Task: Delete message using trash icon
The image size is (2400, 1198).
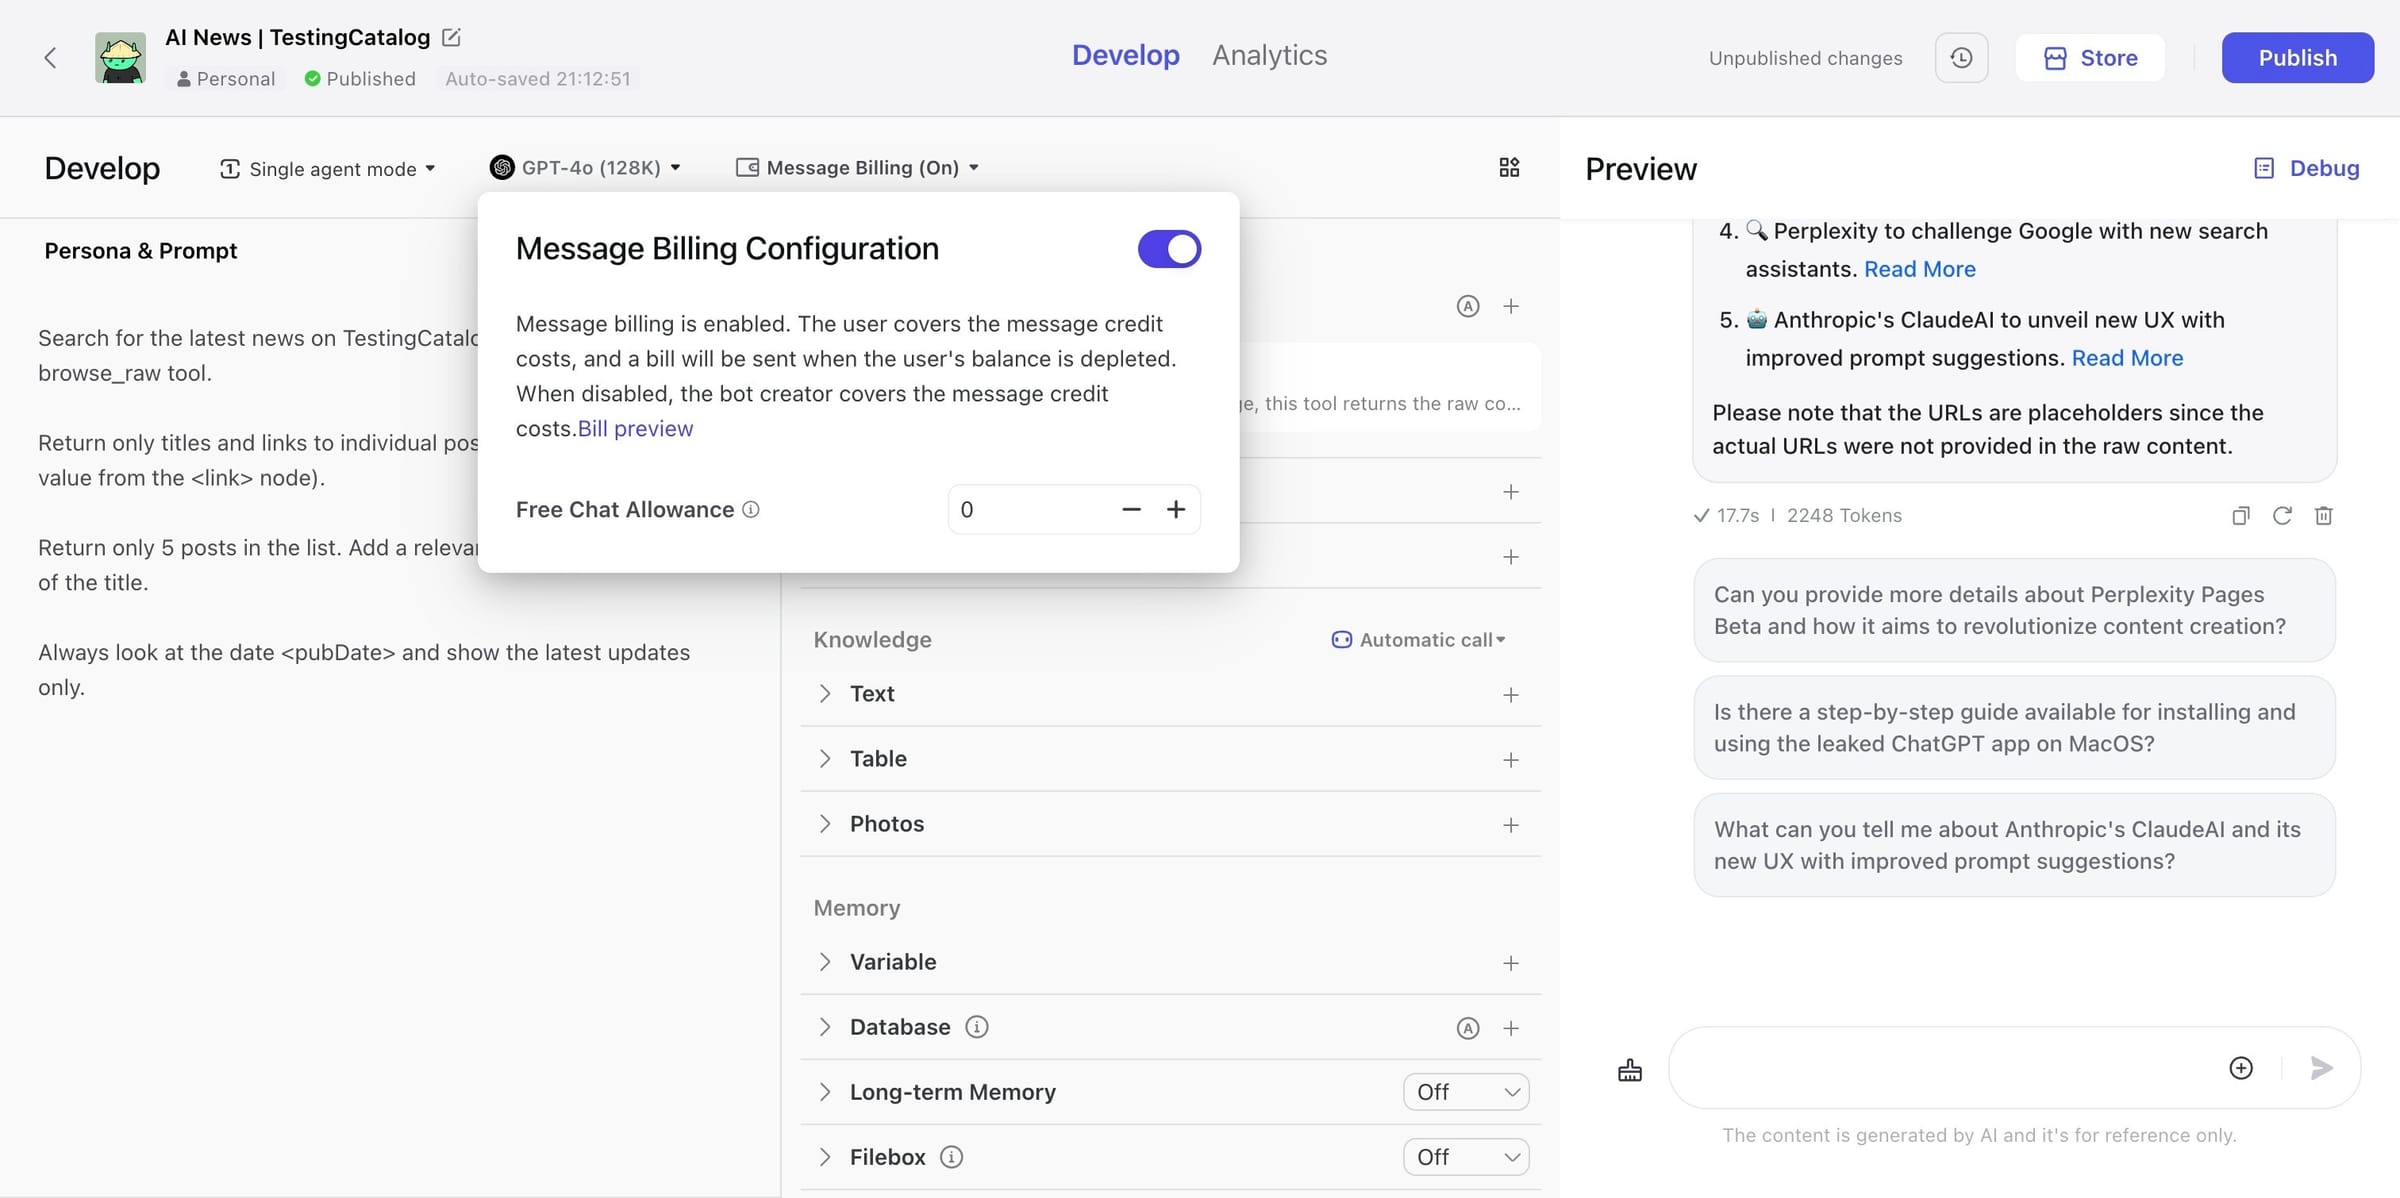Action: (x=2323, y=516)
